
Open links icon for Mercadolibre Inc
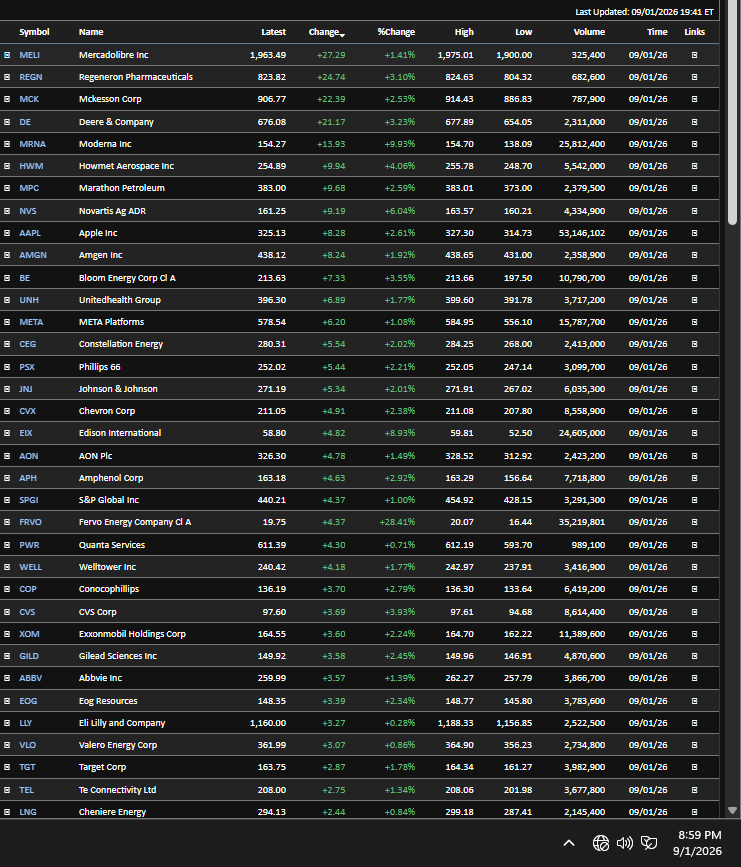click(x=695, y=55)
